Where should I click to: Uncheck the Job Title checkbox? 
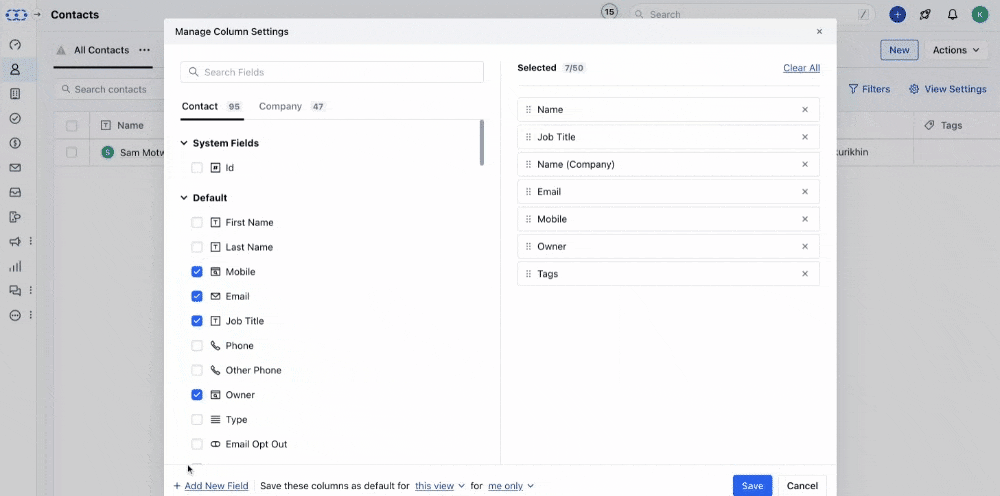197,321
